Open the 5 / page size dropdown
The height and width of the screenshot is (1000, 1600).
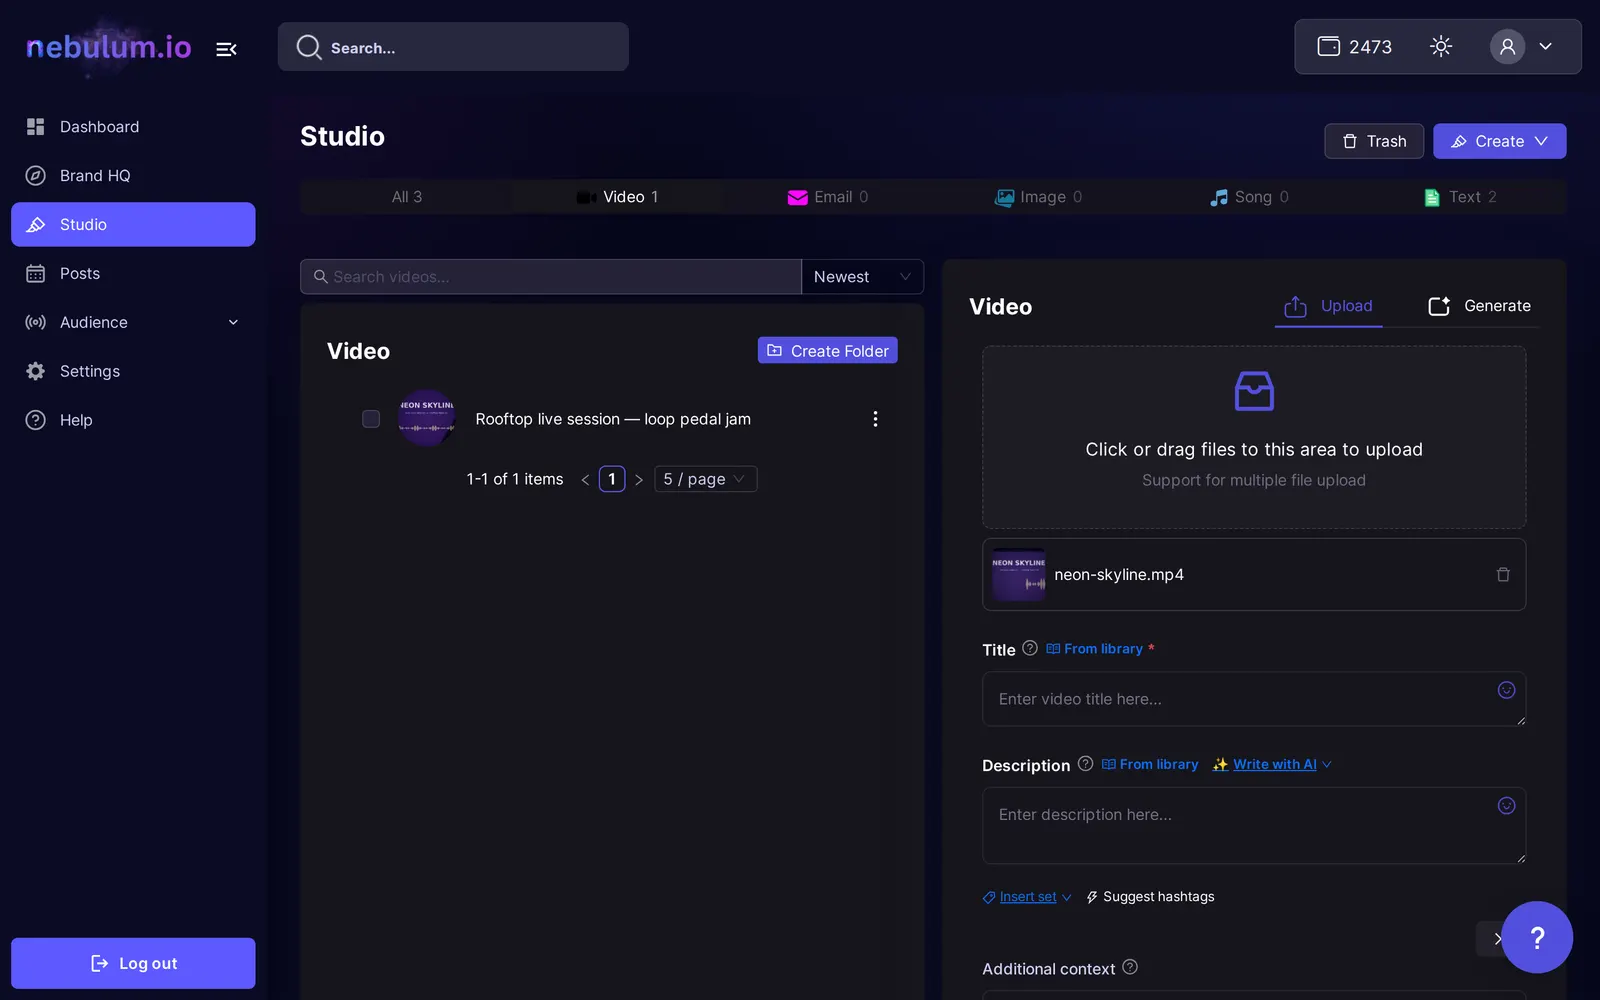coord(705,479)
